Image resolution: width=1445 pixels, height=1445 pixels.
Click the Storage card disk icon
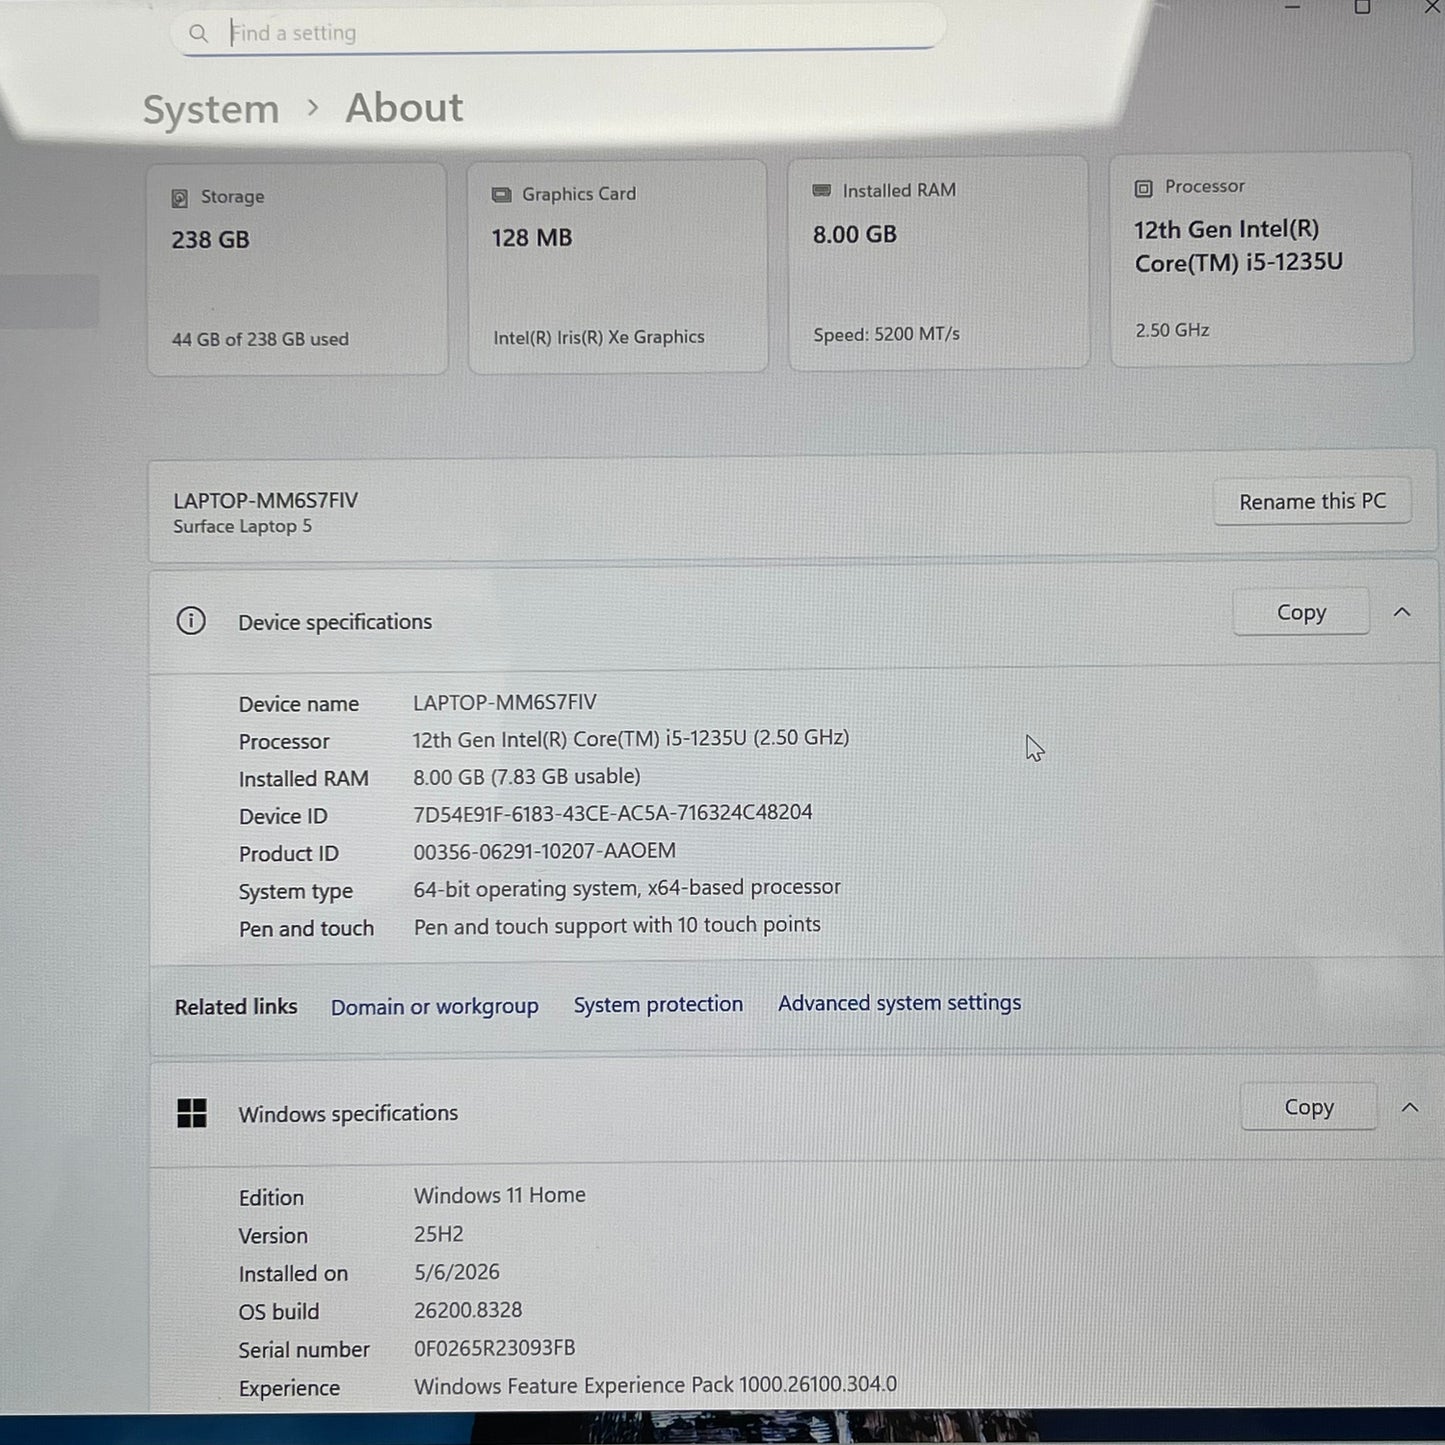click(x=180, y=198)
